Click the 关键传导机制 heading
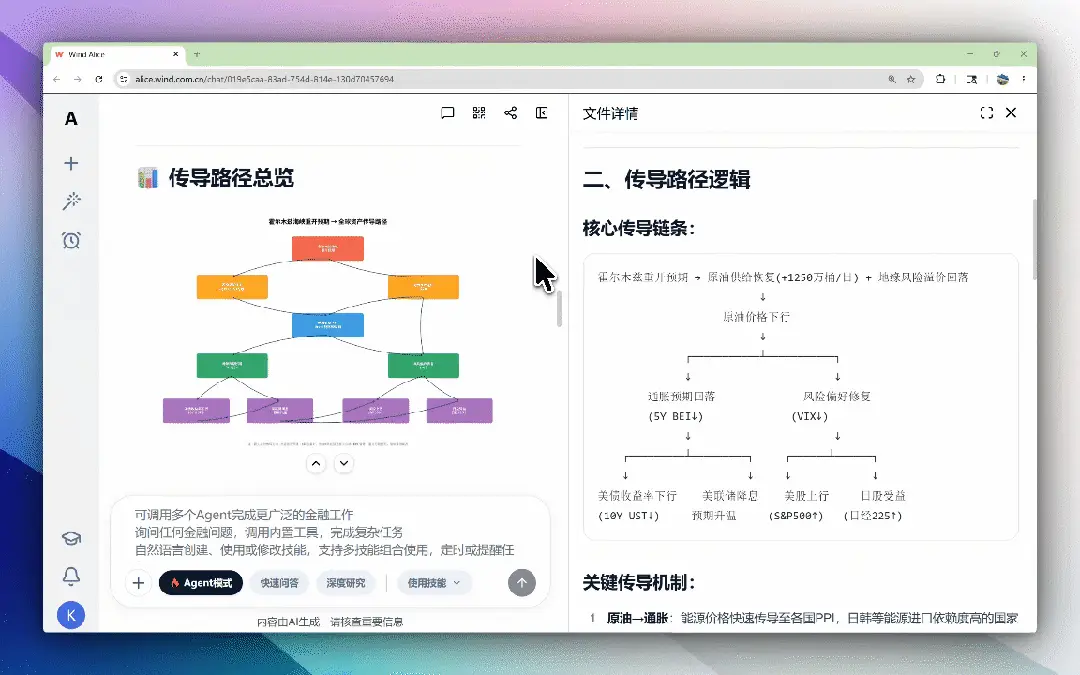 coord(638,583)
